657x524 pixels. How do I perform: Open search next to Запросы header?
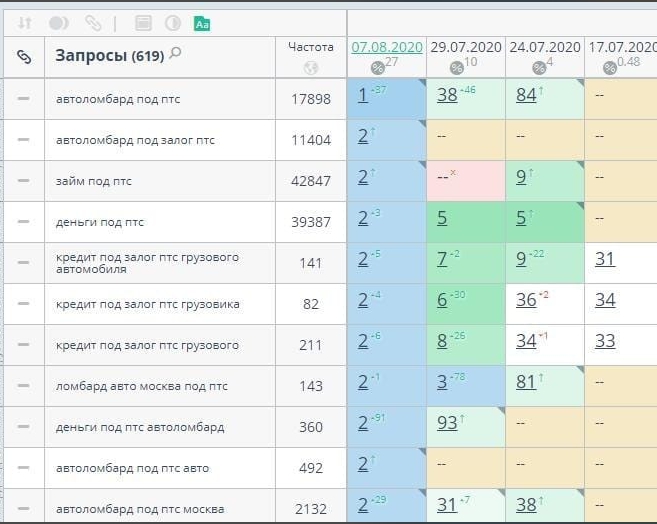coord(176,54)
